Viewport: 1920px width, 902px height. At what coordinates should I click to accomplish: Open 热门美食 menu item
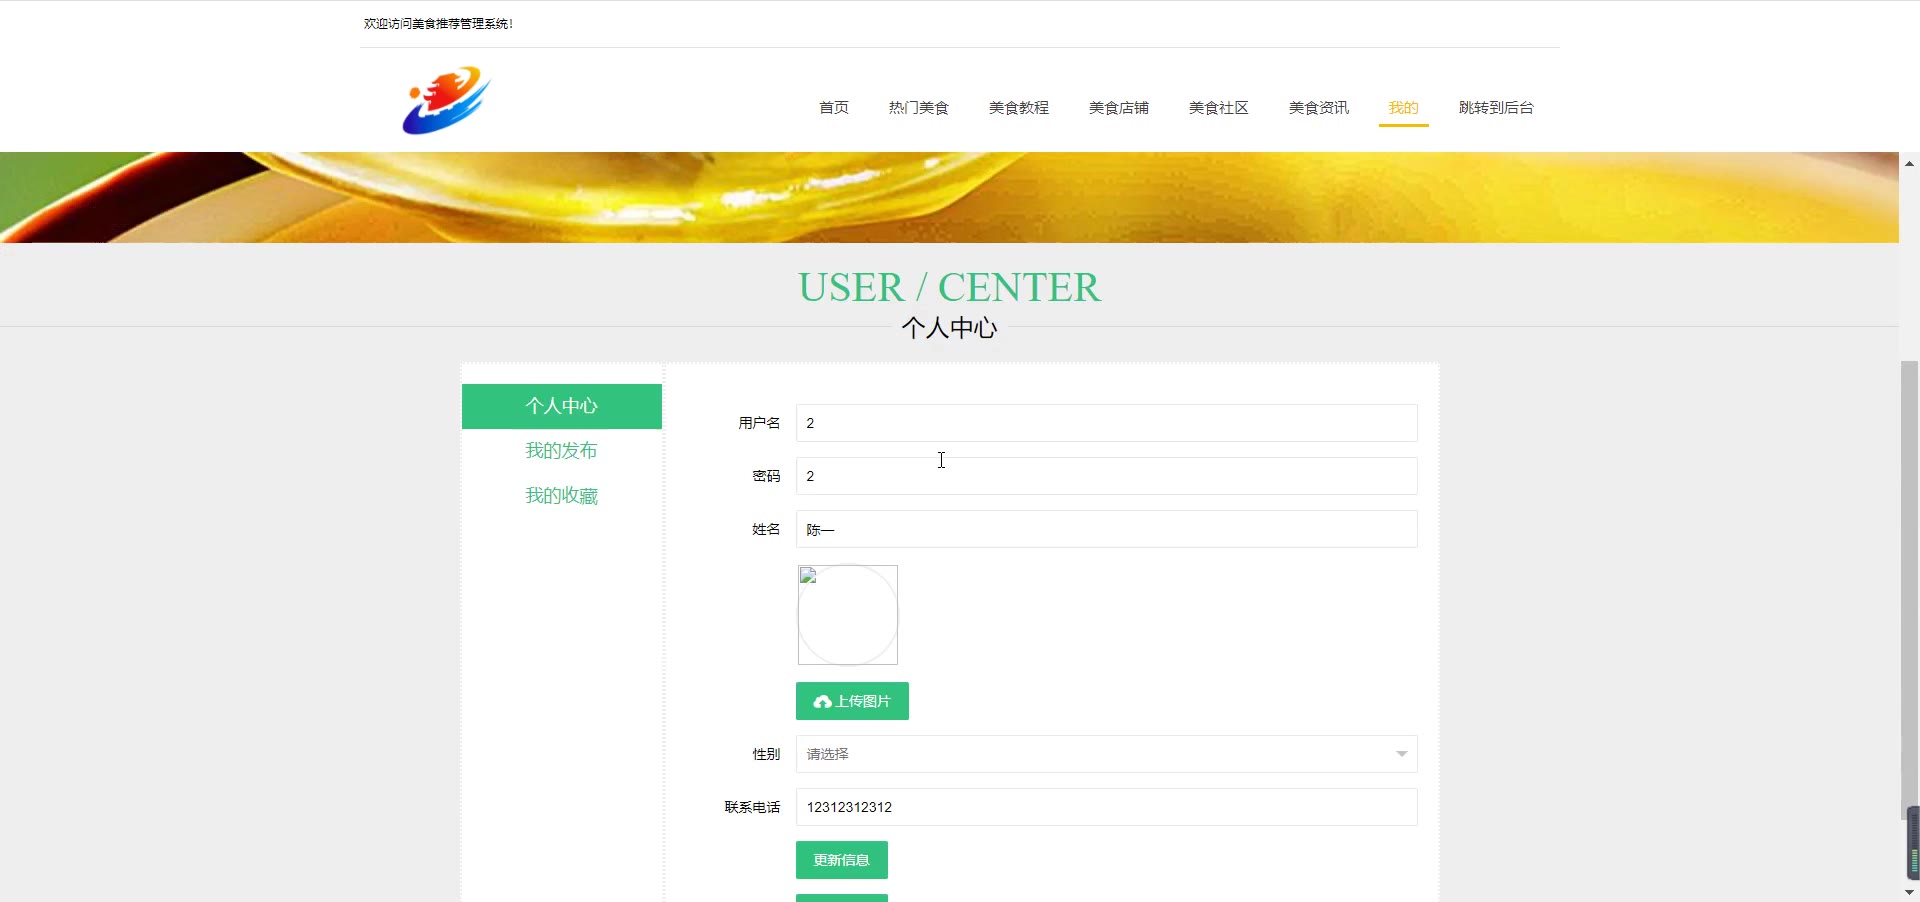tap(919, 108)
